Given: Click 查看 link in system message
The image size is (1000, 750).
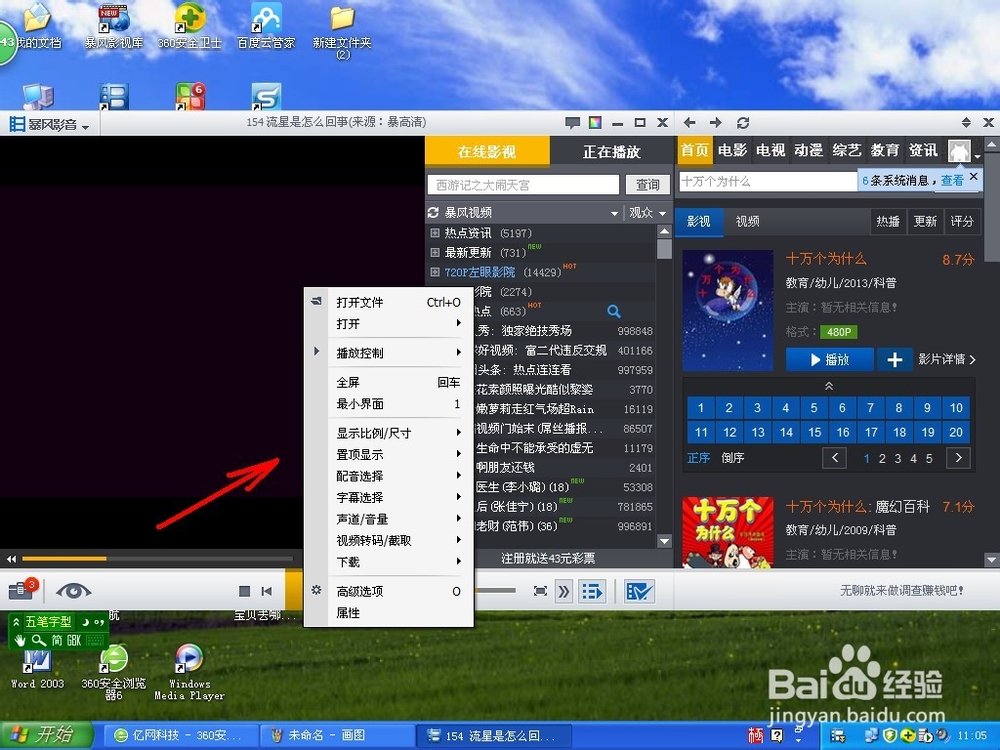Looking at the screenshot, I should click(x=952, y=180).
